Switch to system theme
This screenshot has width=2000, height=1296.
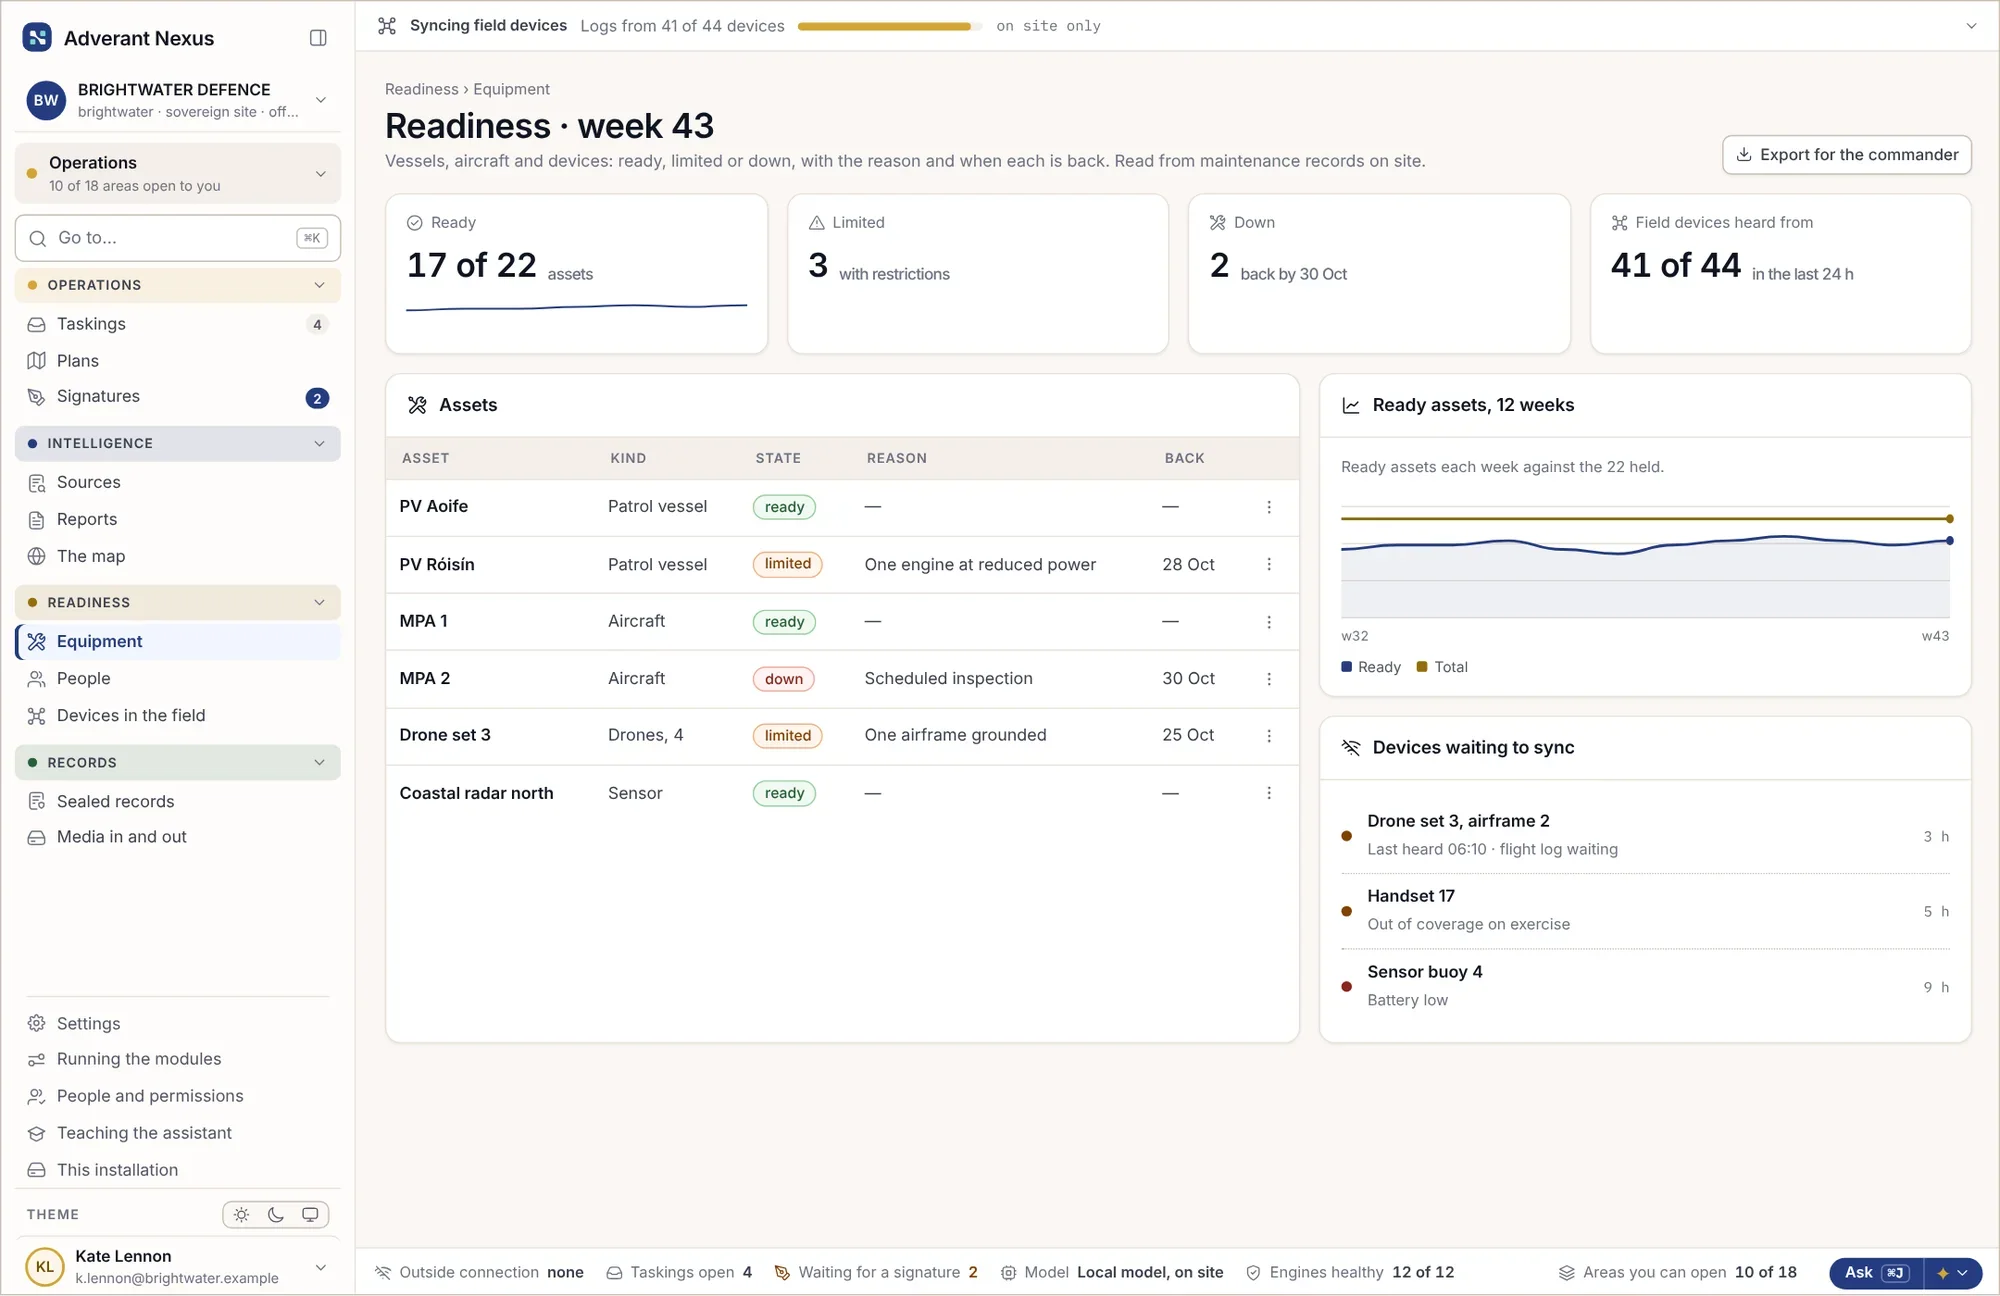pyautogui.click(x=310, y=1214)
